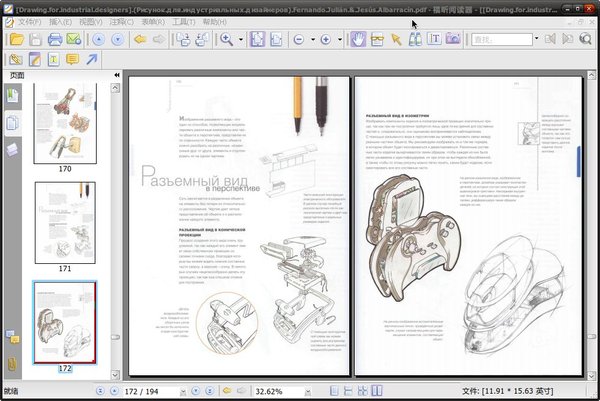The height and width of the screenshot is (401, 600).
Task: Open the attachments paperclip panel
Action: point(12,362)
